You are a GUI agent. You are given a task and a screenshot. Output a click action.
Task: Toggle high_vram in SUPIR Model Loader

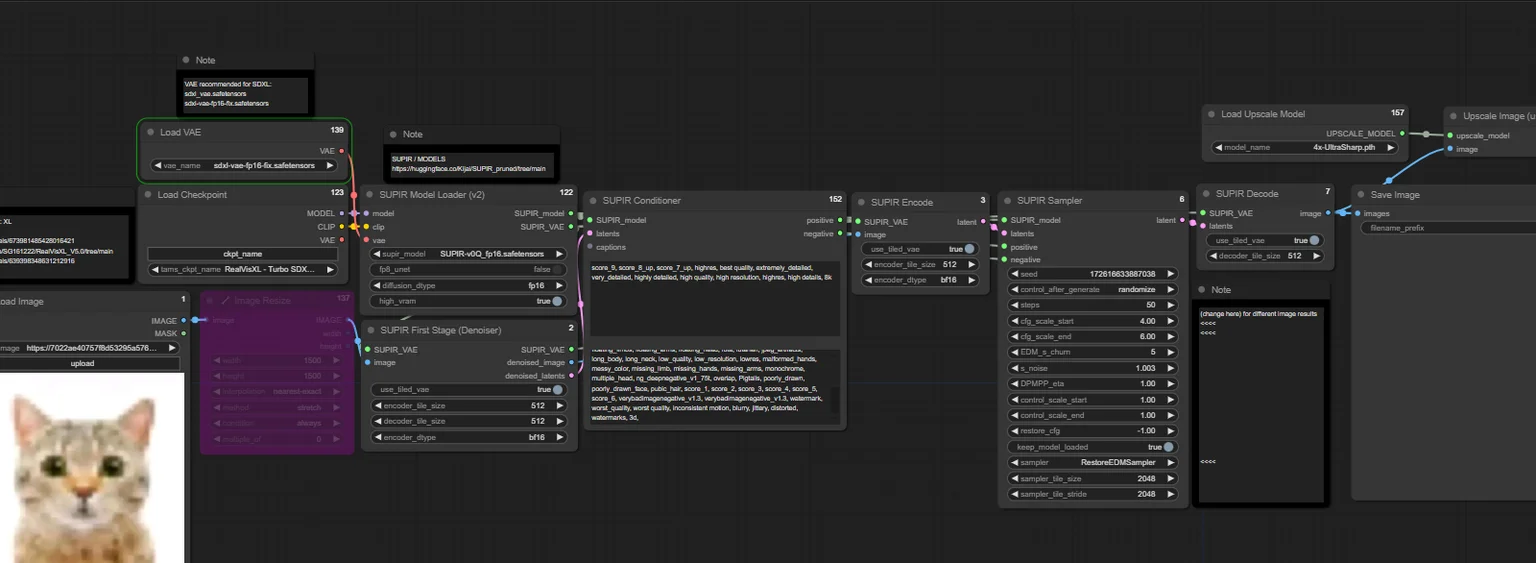click(468, 301)
